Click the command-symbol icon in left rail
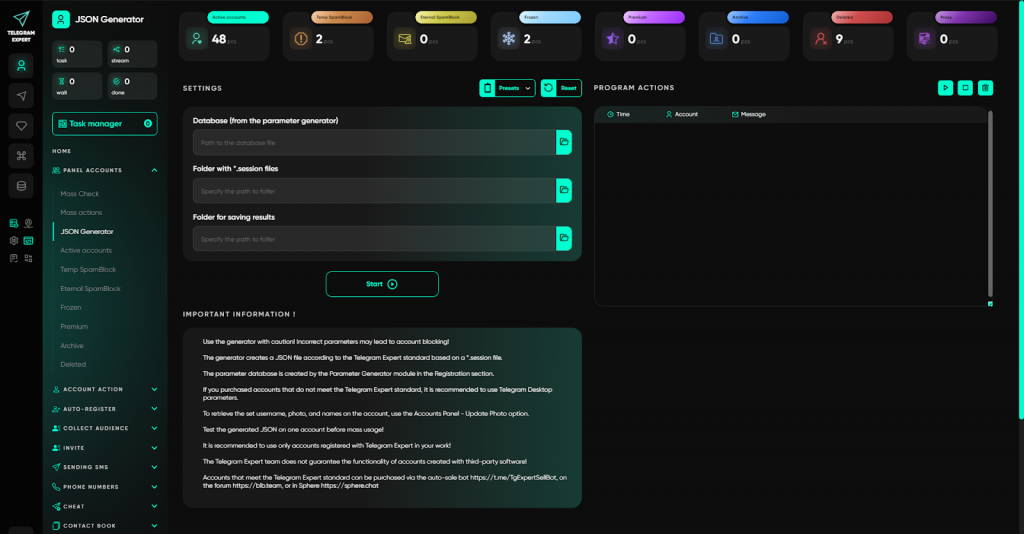The height and width of the screenshot is (534, 1024). (21, 155)
